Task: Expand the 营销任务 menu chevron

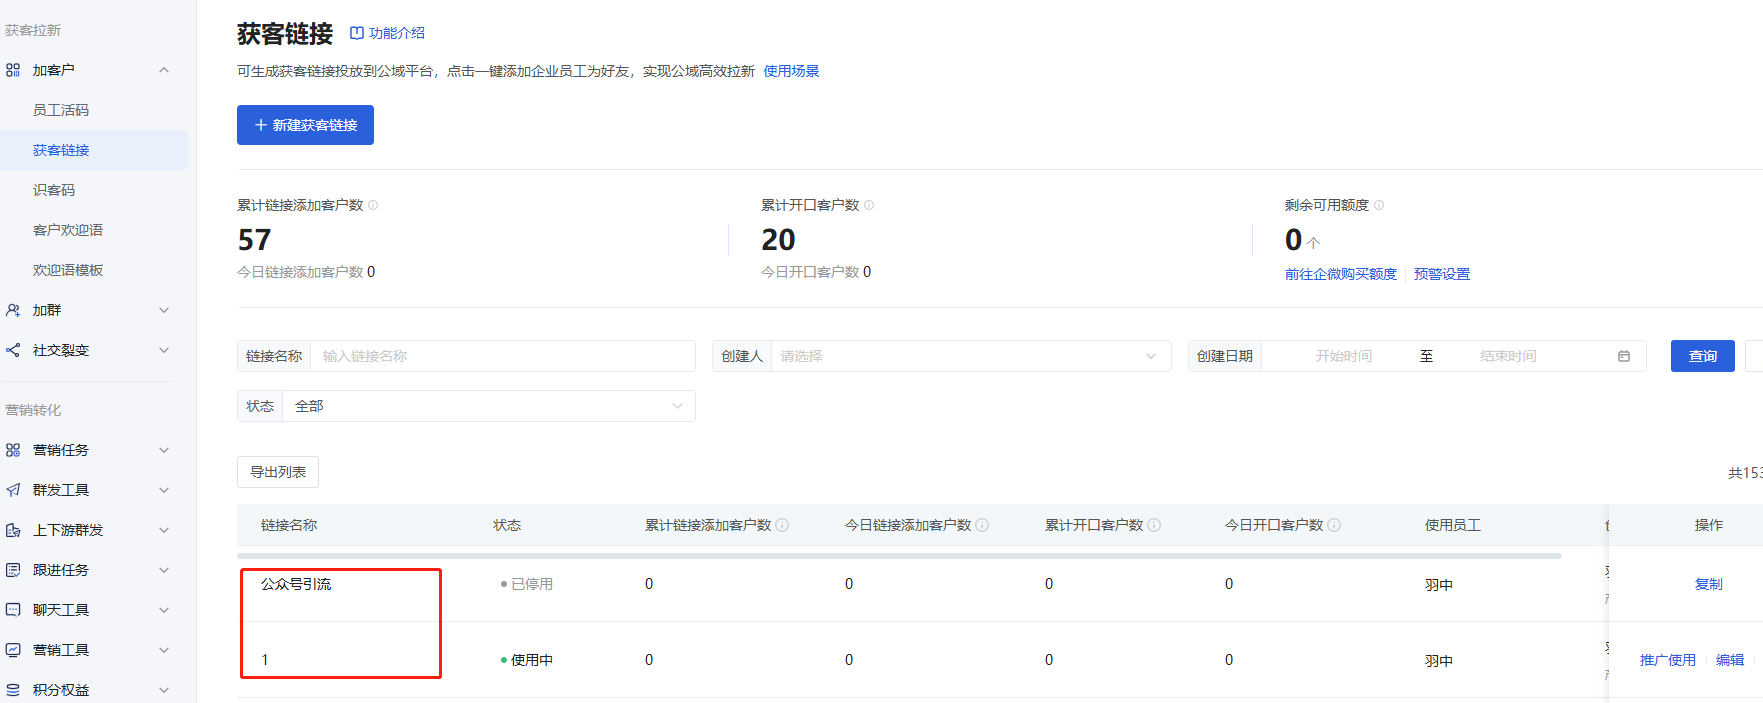Action: 164,450
